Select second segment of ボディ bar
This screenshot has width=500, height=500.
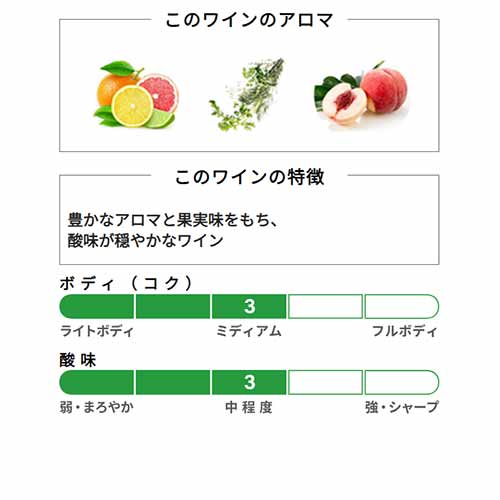(x=173, y=306)
